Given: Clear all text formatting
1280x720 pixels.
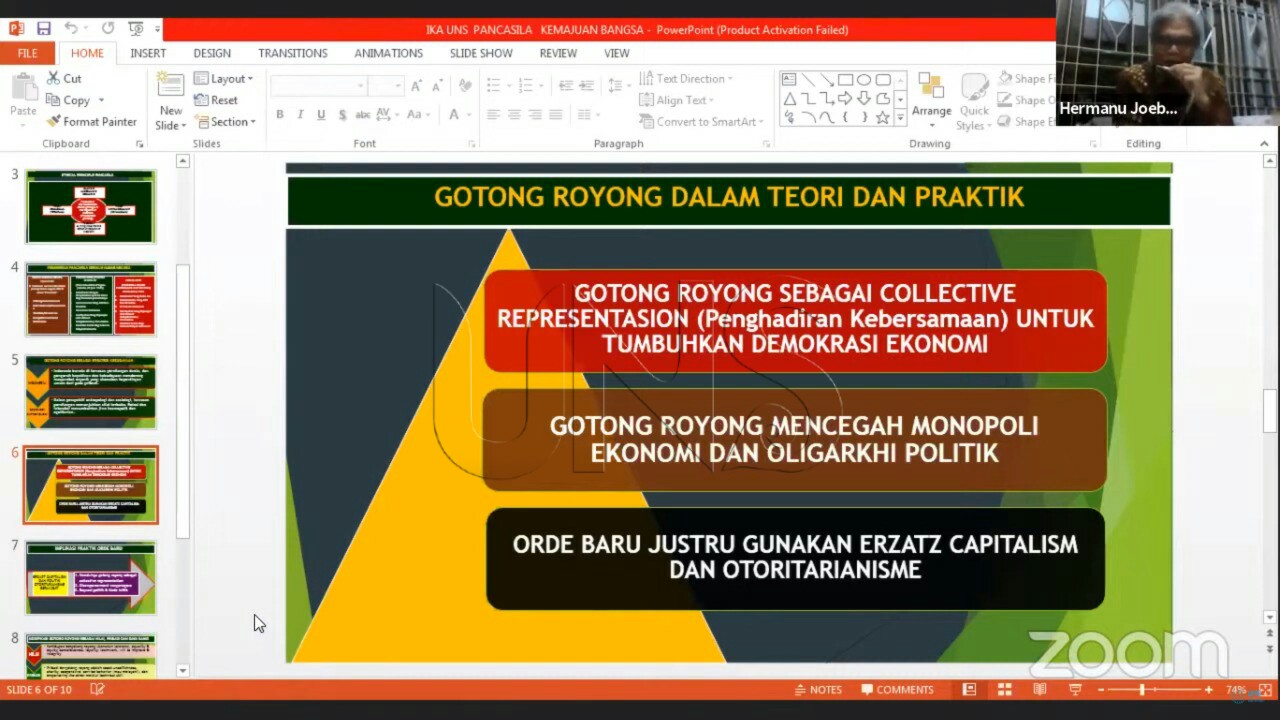Looking at the screenshot, I should click(466, 86).
